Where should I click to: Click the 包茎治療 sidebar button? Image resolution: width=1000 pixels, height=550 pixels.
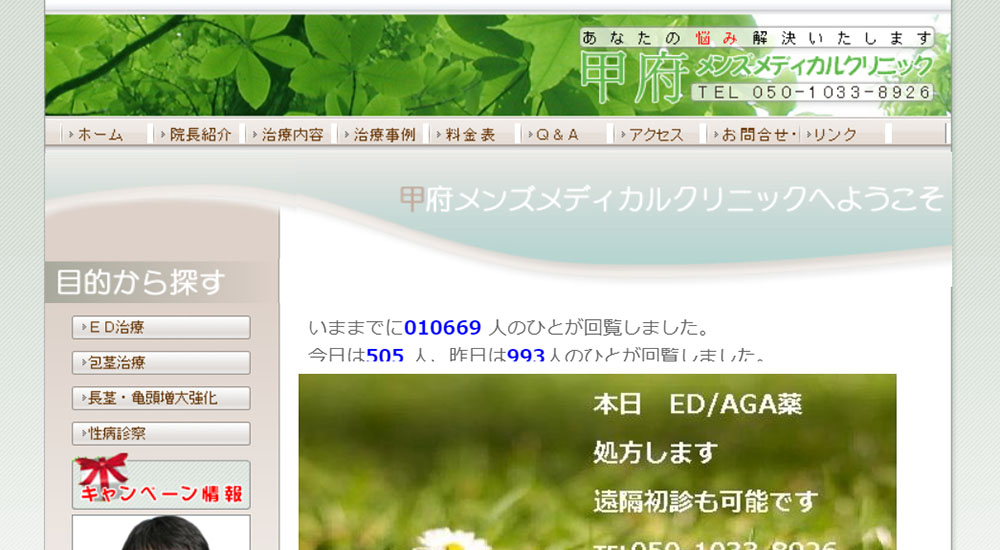point(161,362)
